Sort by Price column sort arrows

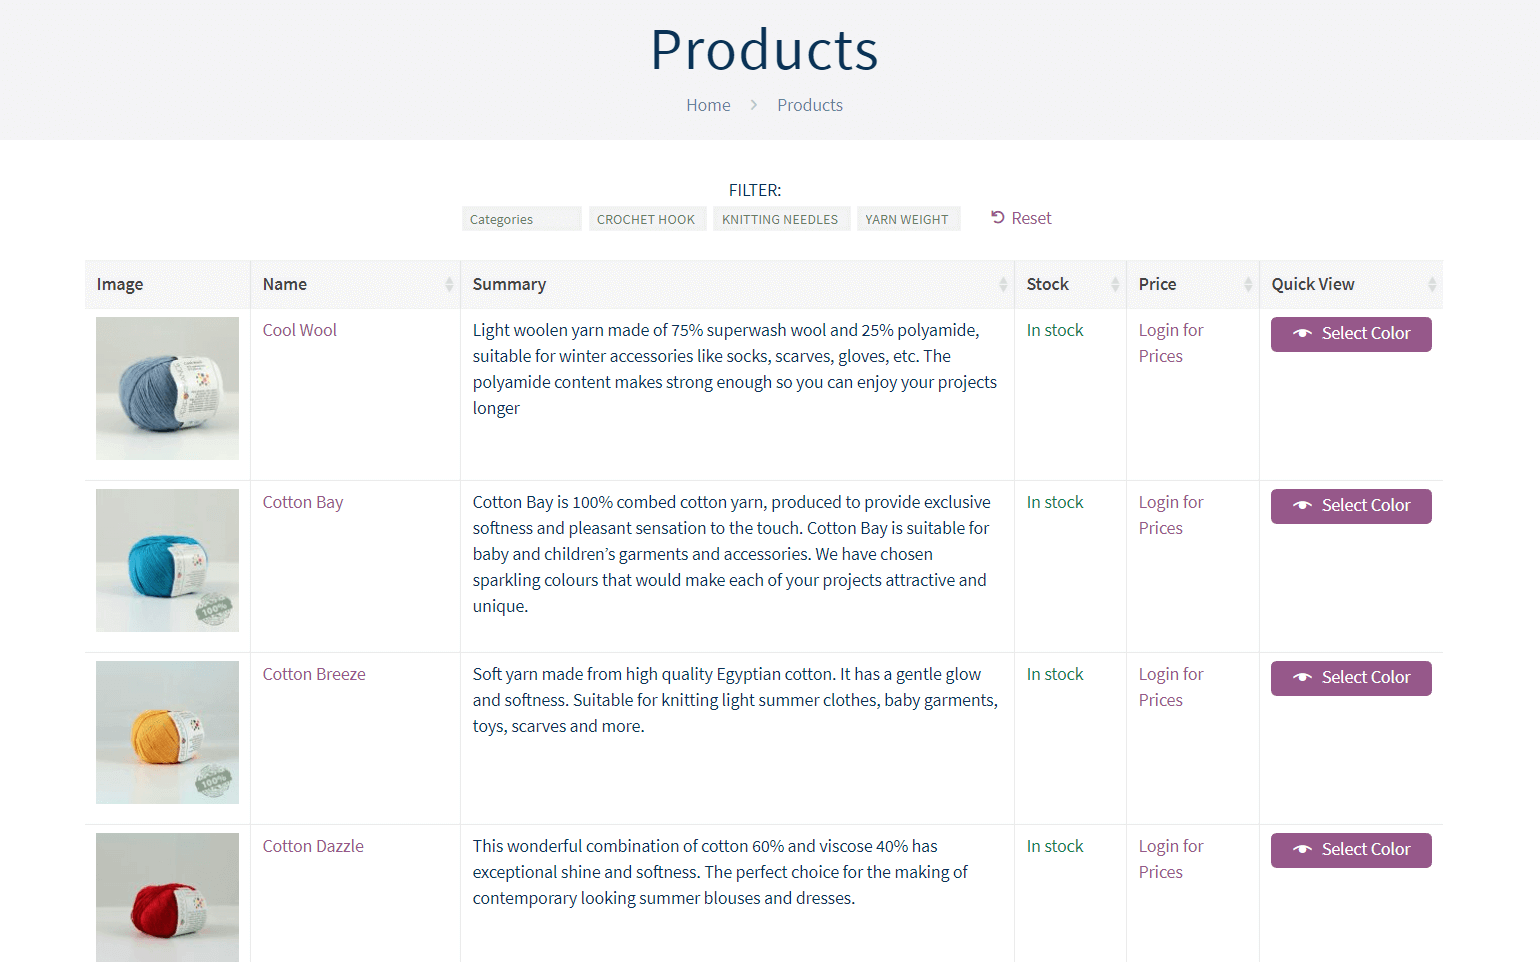(x=1248, y=285)
